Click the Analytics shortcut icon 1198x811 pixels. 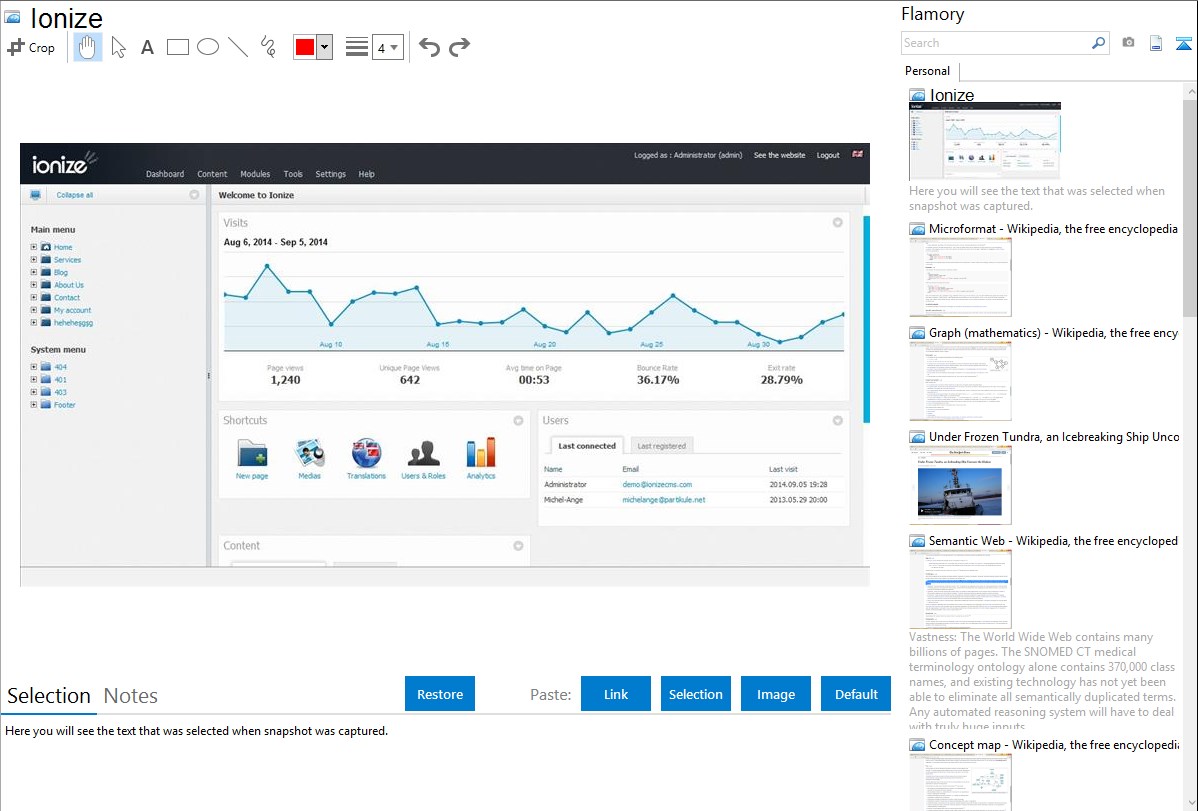point(481,454)
